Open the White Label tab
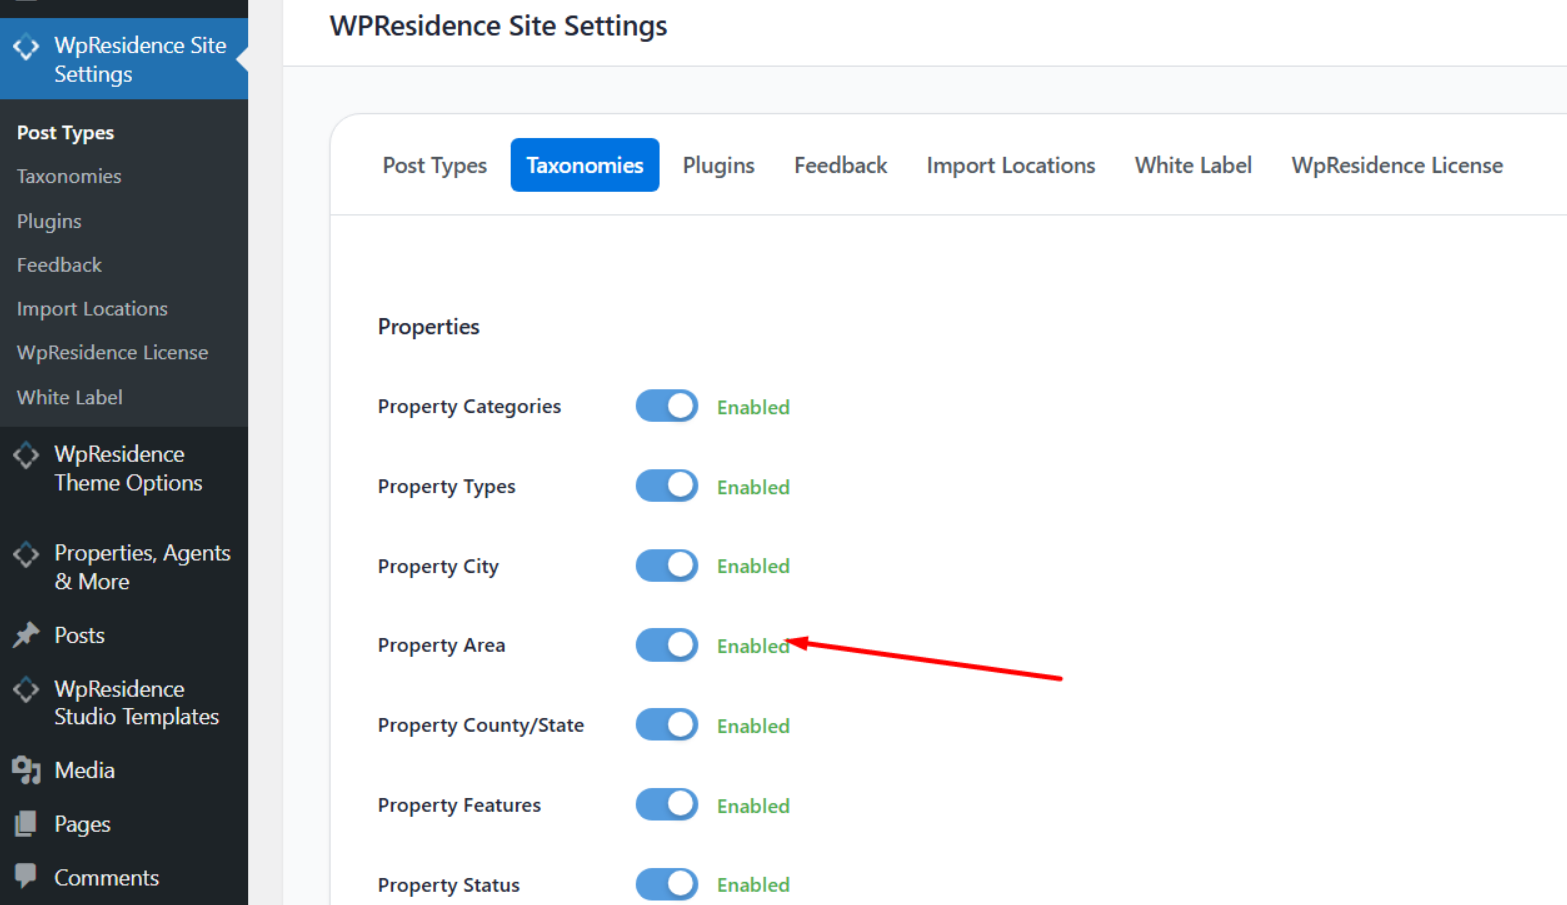 tap(1193, 165)
